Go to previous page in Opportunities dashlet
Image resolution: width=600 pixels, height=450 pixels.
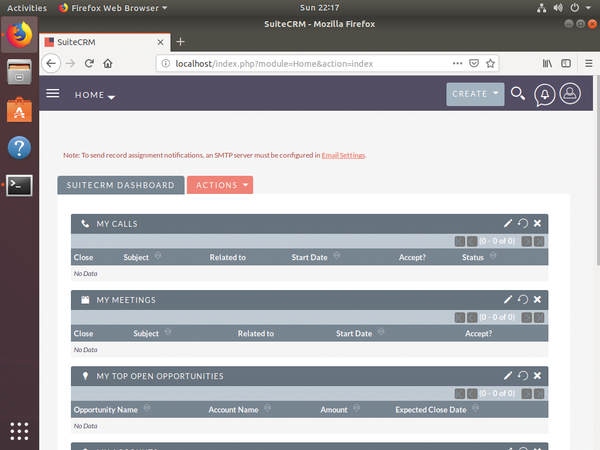[x=472, y=394]
